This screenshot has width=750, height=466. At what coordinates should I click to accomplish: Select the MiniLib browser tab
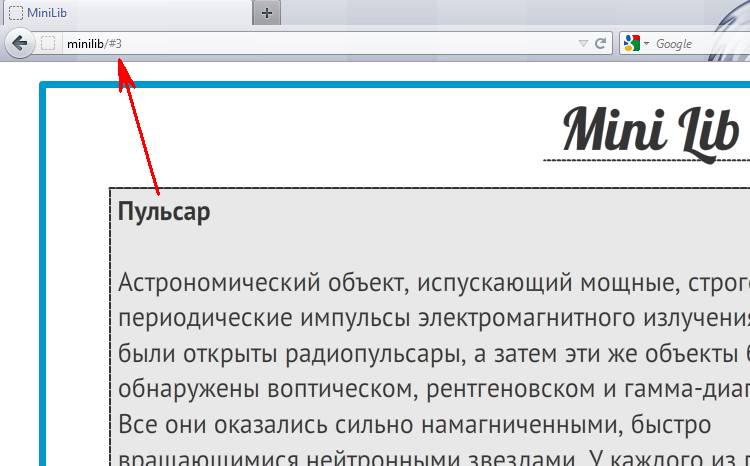[x=128, y=13]
